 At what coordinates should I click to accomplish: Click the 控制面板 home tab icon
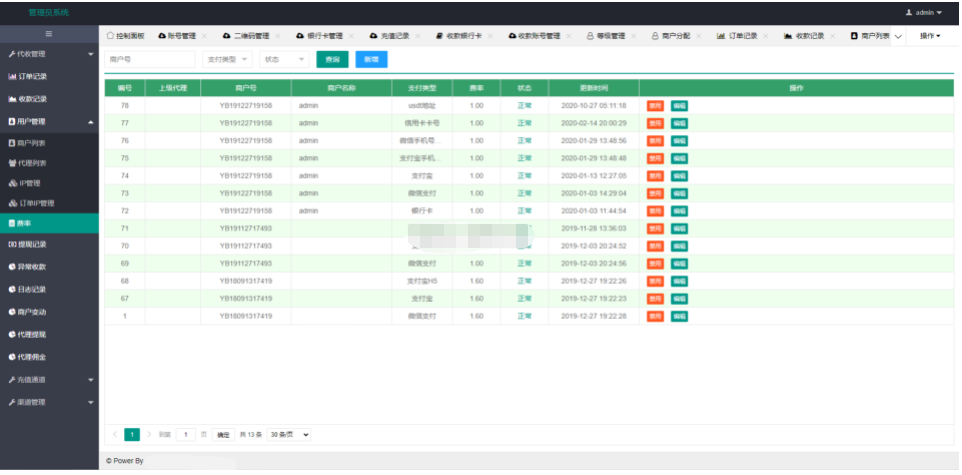pos(111,36)
